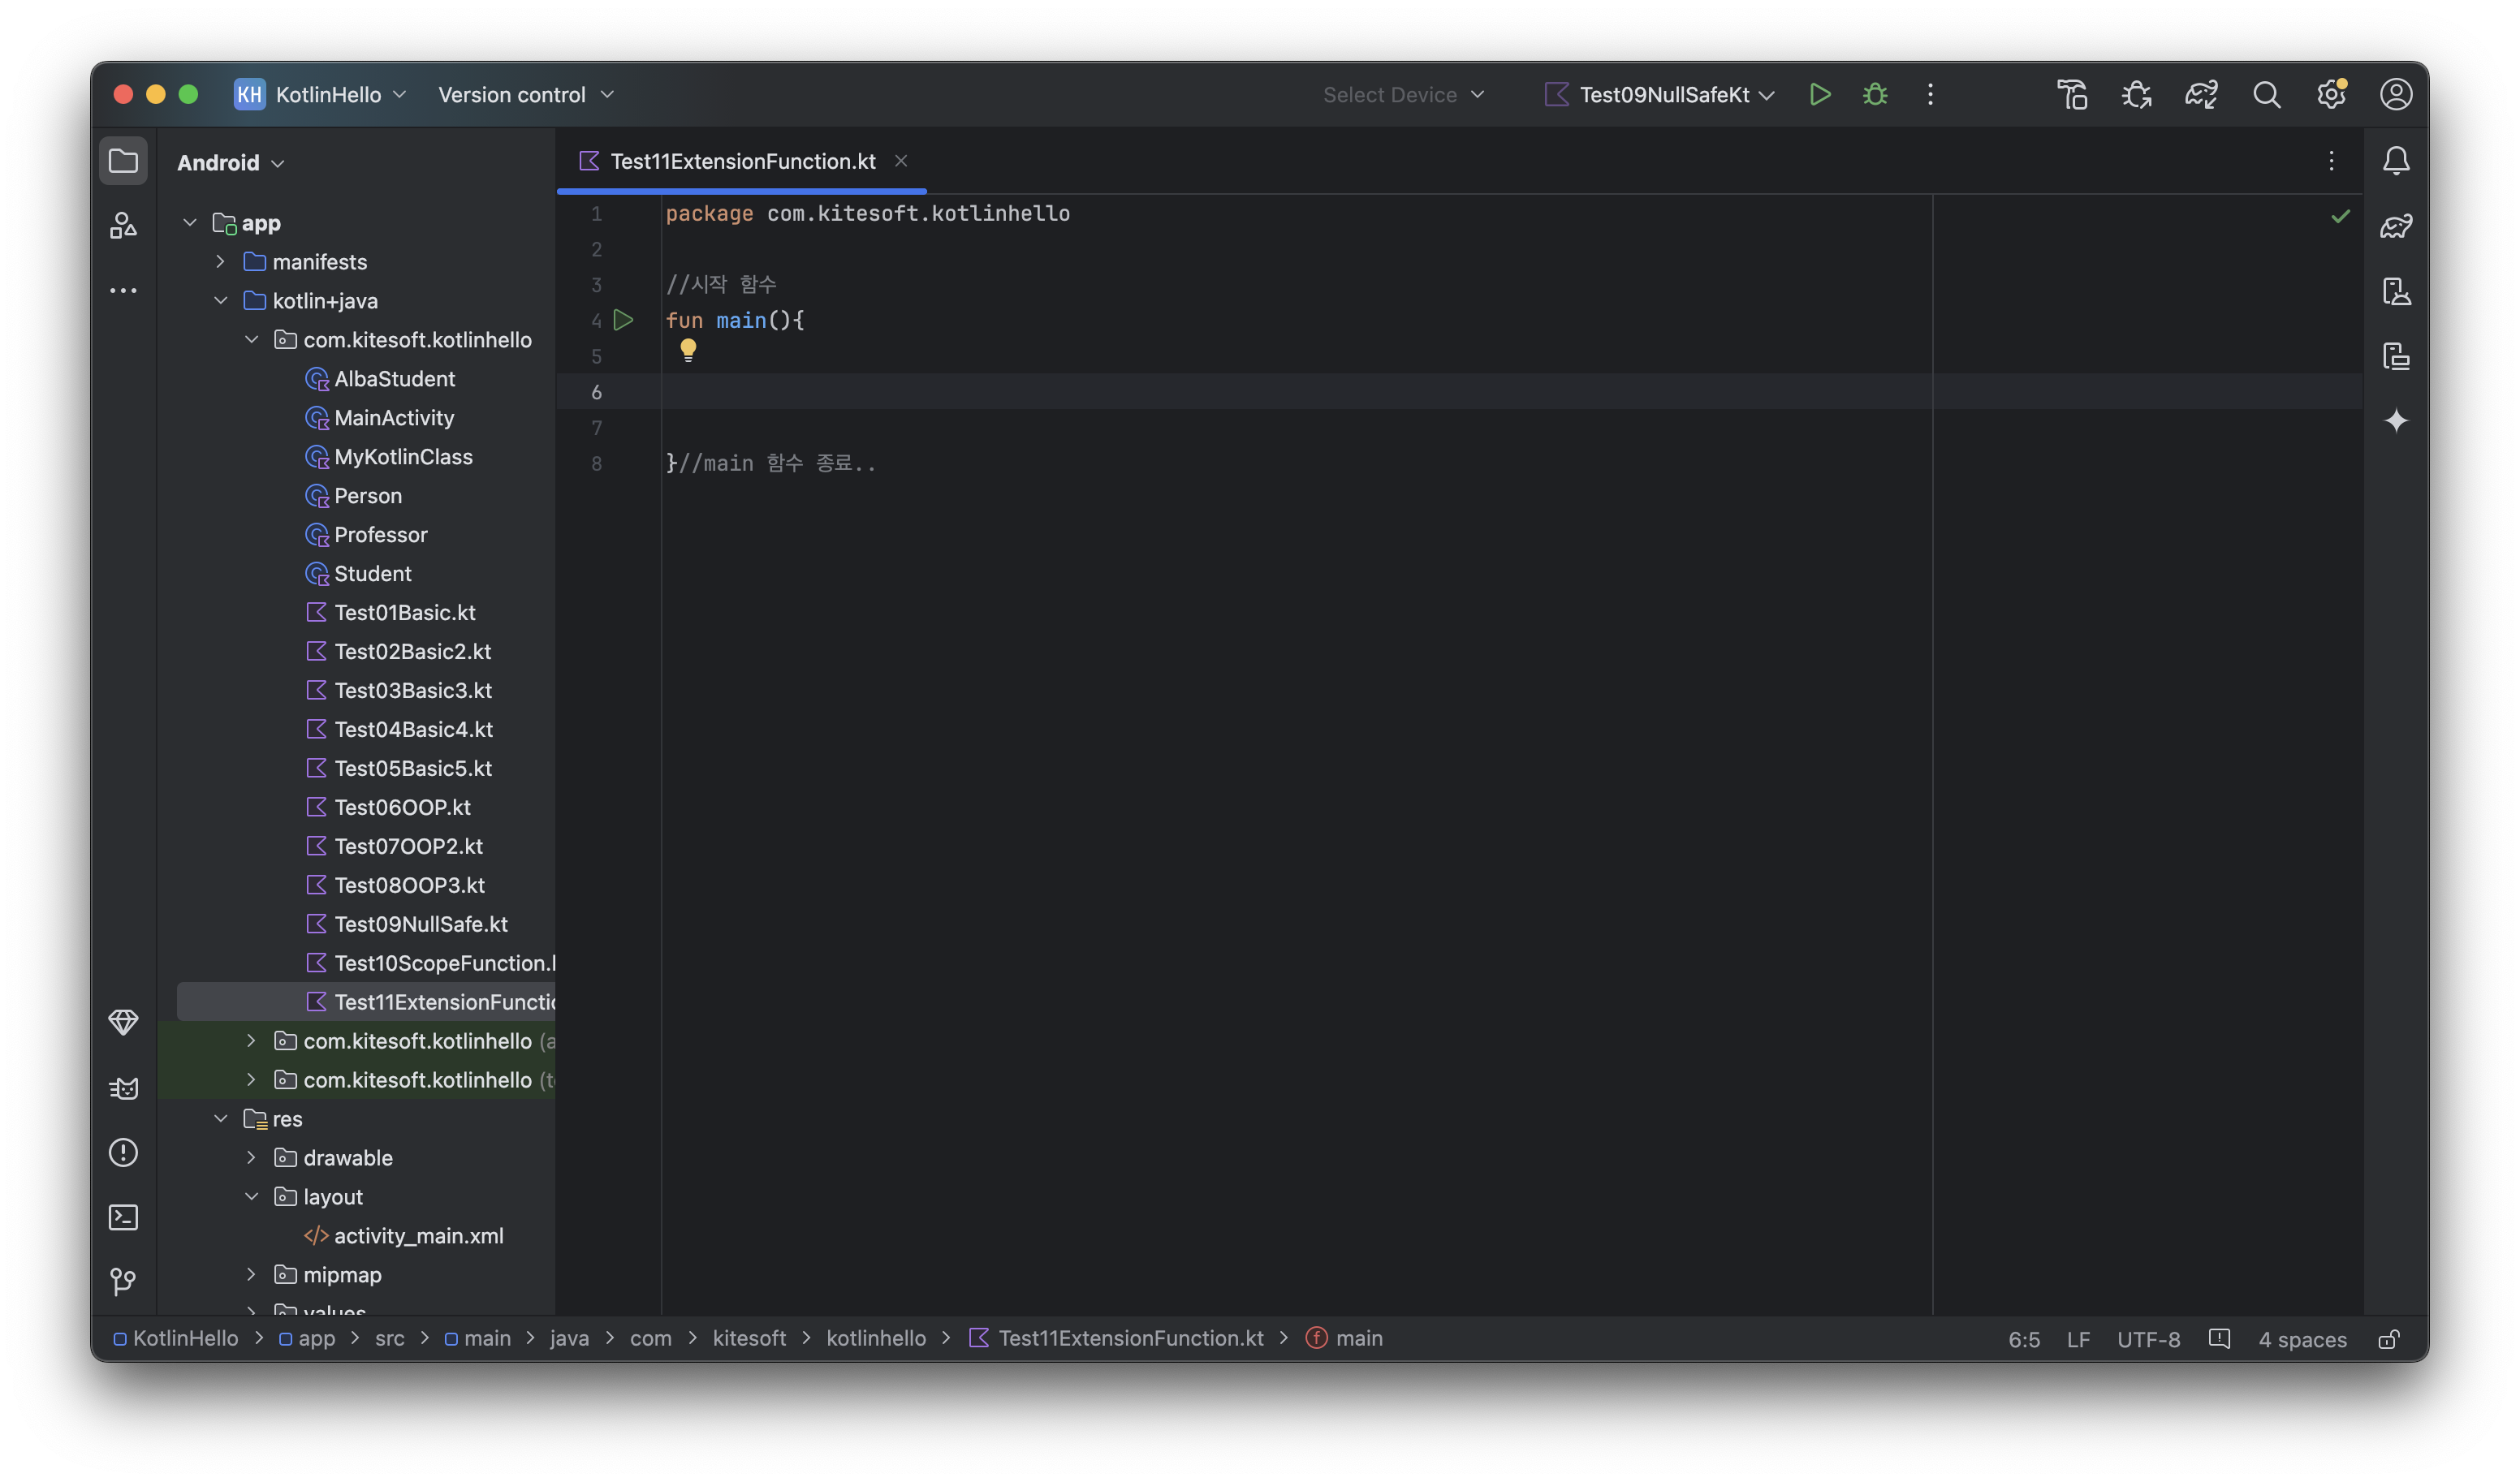Run the Test09NullSafeKt configuration

click(x=1820, y=95)
